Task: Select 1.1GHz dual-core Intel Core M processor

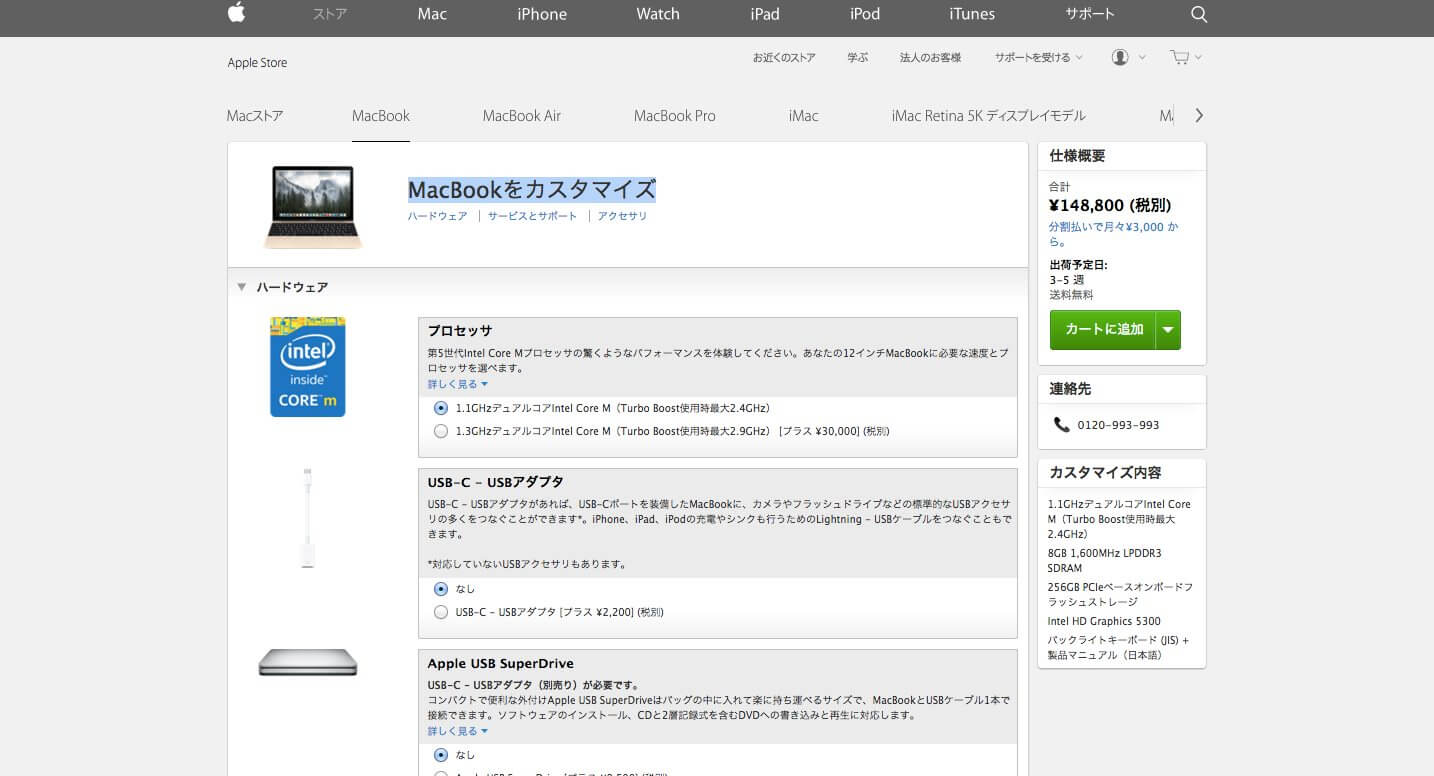Action: 441,408
